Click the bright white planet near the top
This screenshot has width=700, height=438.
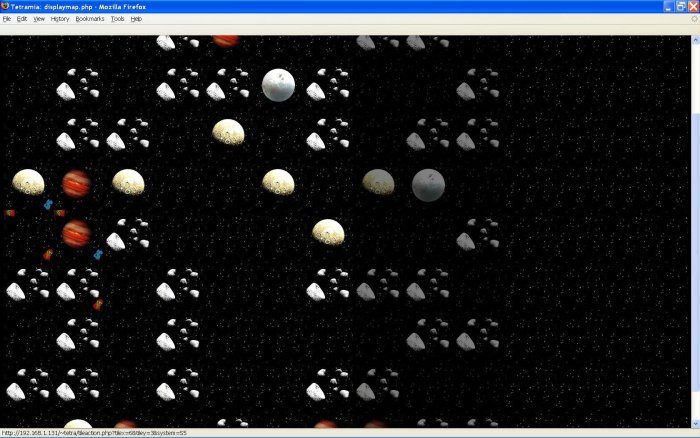[x=278, y=85]
